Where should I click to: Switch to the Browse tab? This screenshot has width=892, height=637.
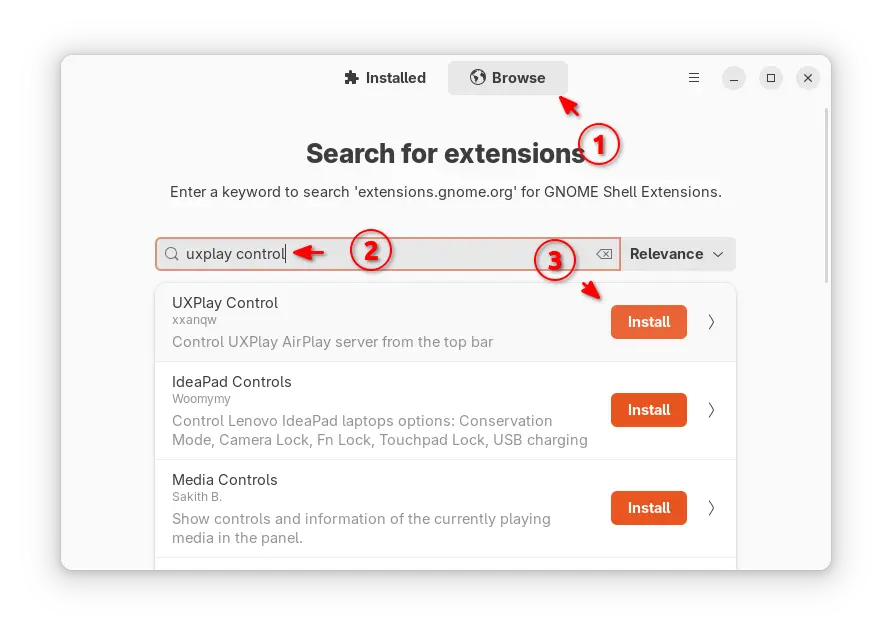(x=507, y=78)
